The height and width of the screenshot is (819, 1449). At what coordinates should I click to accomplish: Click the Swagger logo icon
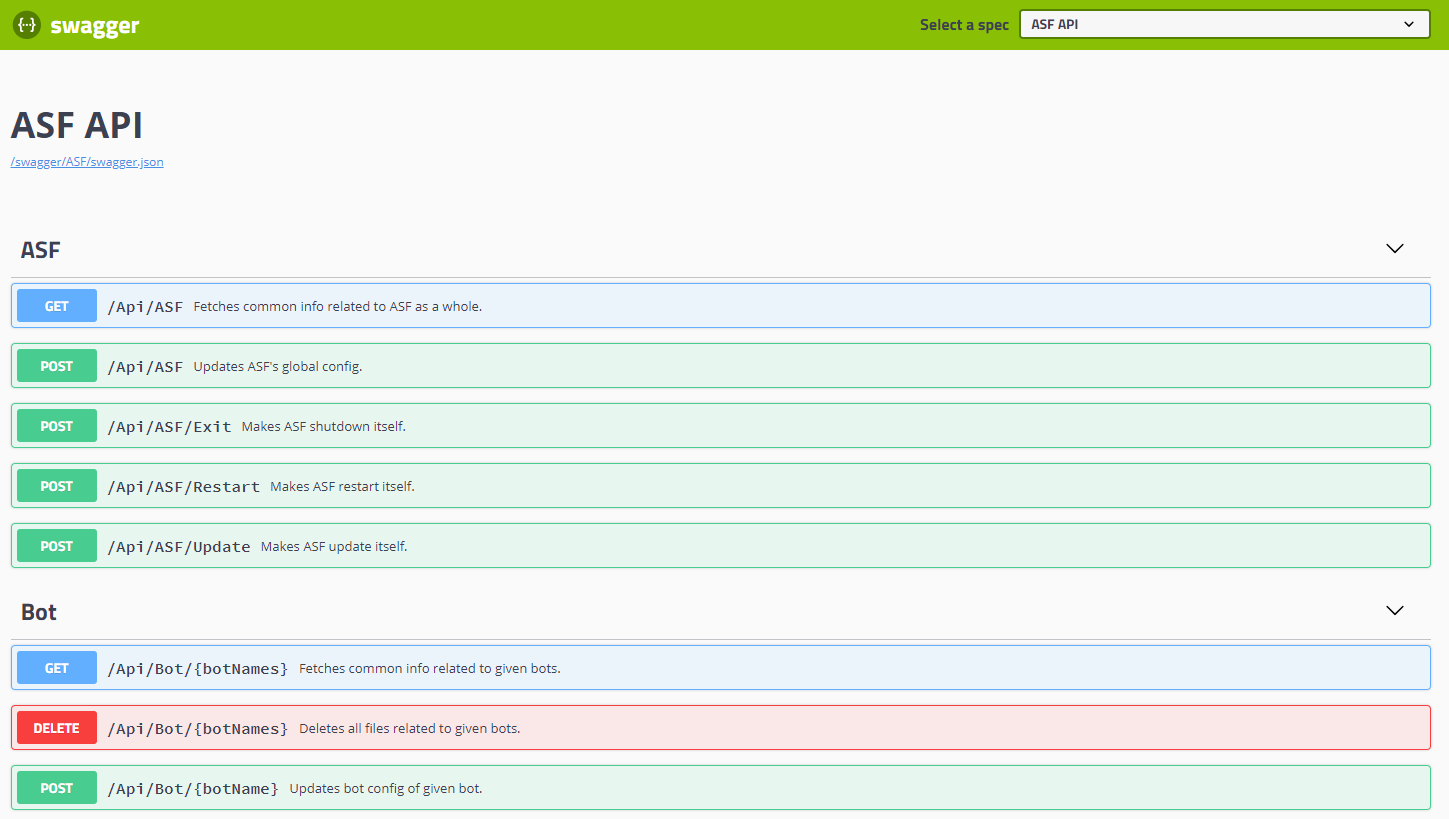(x=27, y=25)
